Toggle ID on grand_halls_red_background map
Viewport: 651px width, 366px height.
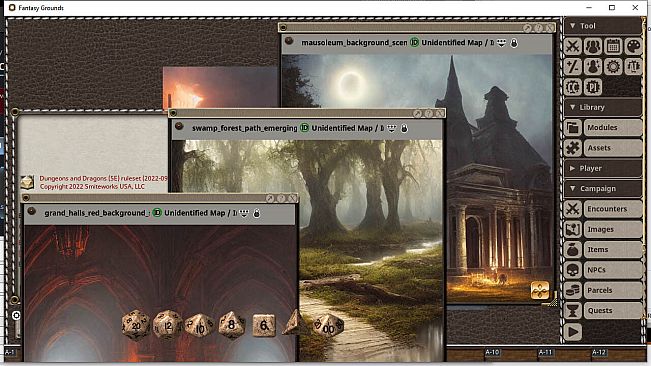pyautogui.click(x=157, y=213)
